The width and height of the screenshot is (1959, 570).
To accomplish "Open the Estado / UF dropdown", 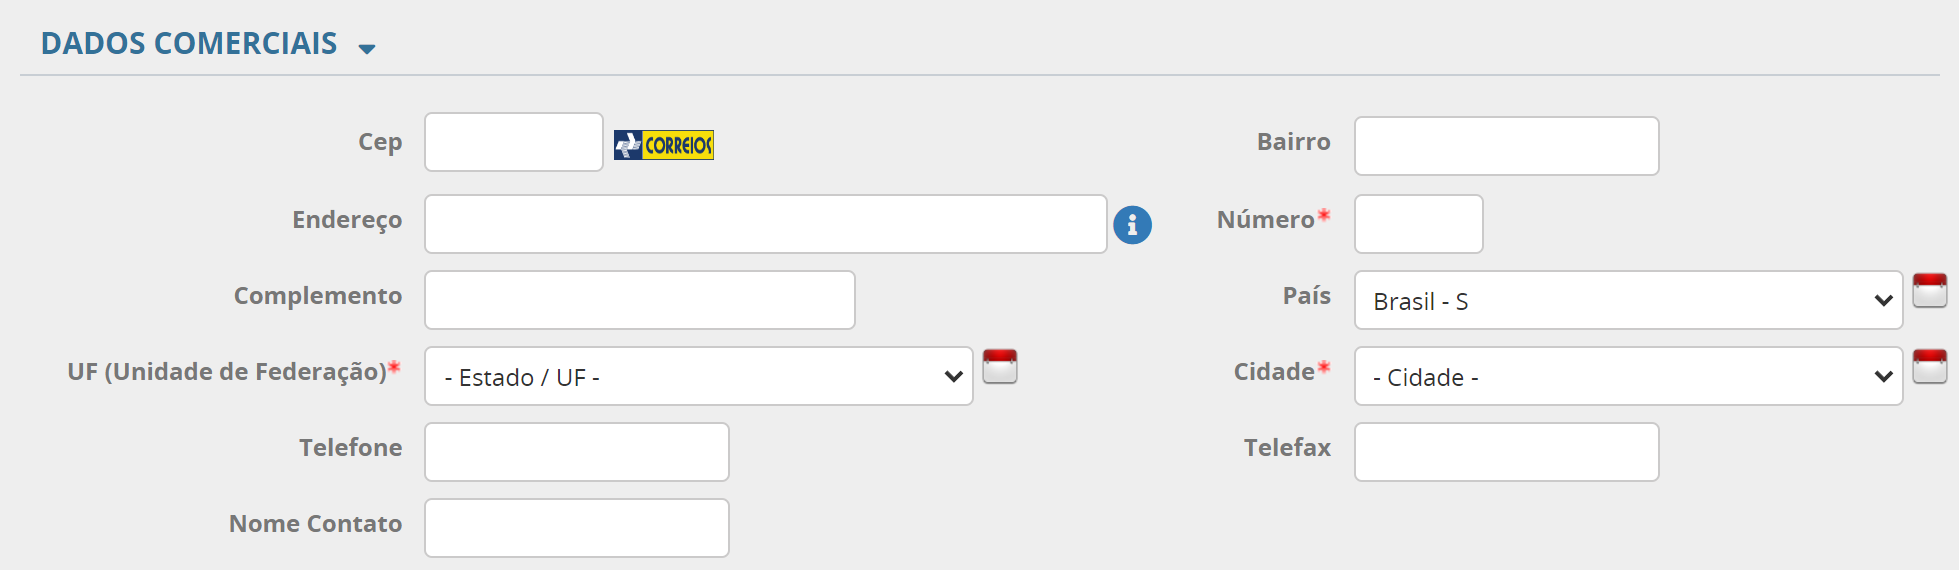I will (x=698, y=376).
